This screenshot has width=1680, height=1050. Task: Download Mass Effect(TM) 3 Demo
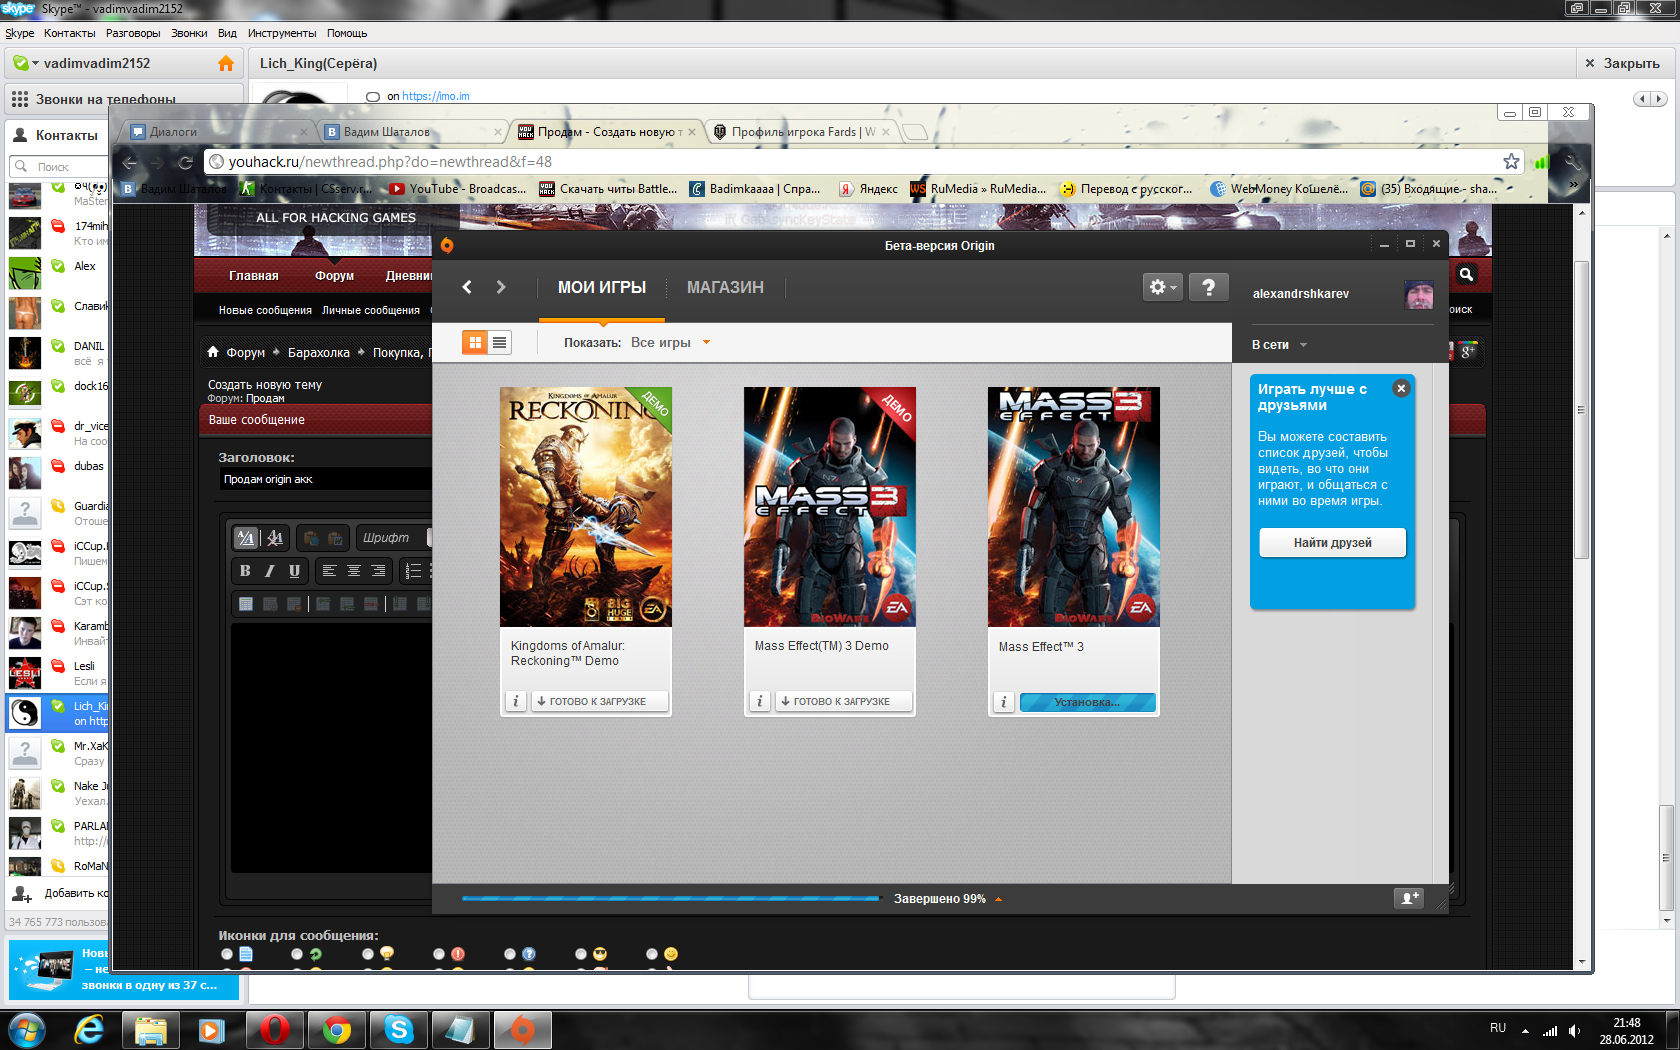842,701
